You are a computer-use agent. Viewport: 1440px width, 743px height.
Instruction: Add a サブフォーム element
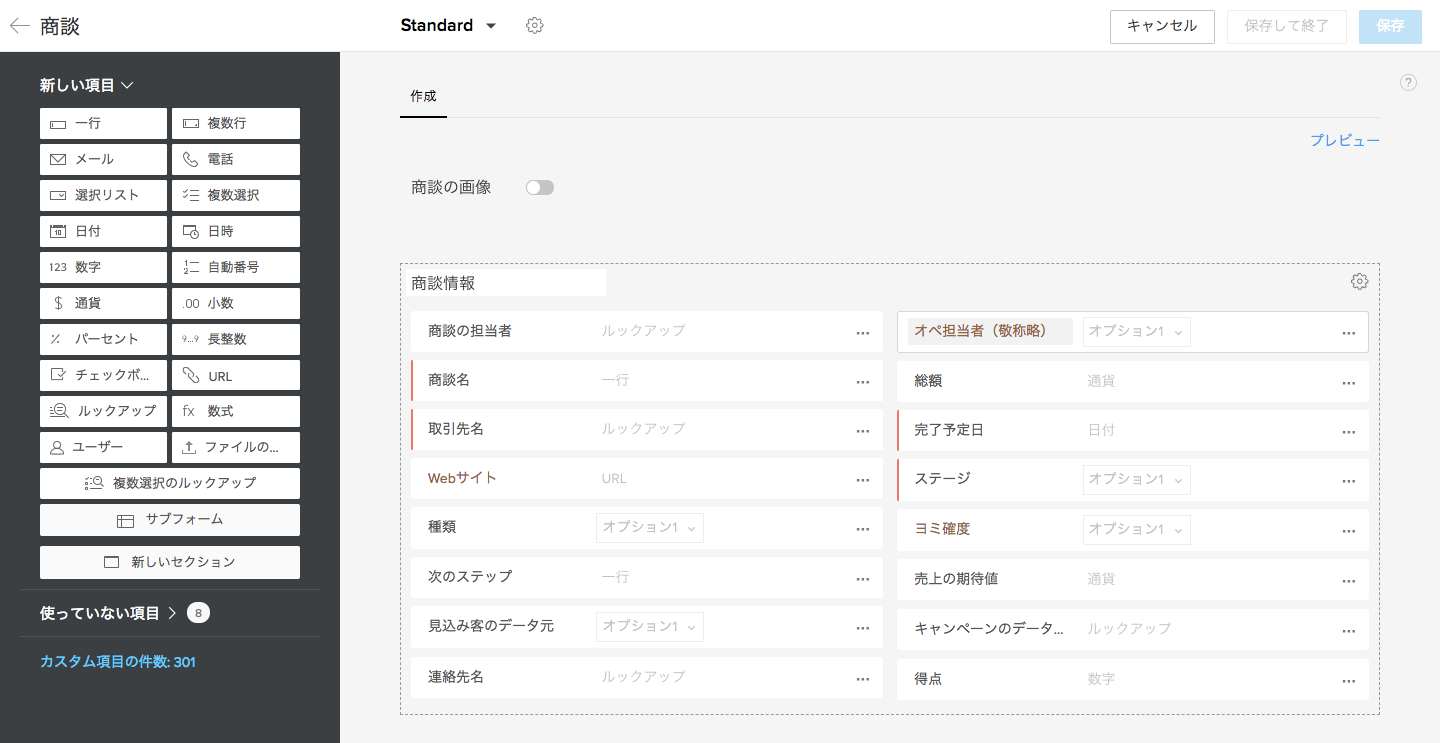tap(170, 520)
